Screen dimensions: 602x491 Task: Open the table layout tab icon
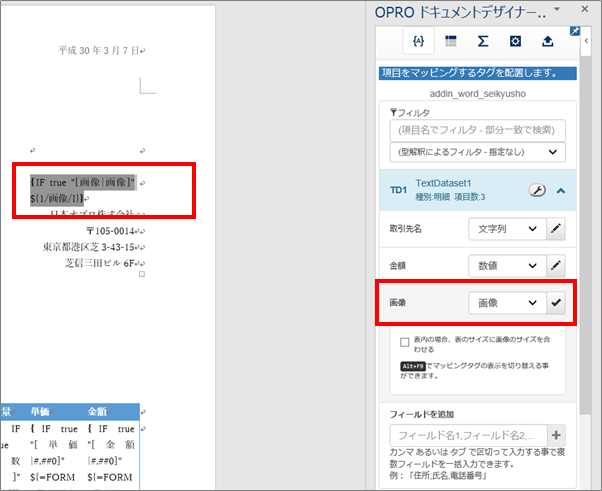(x=451, y=41)
